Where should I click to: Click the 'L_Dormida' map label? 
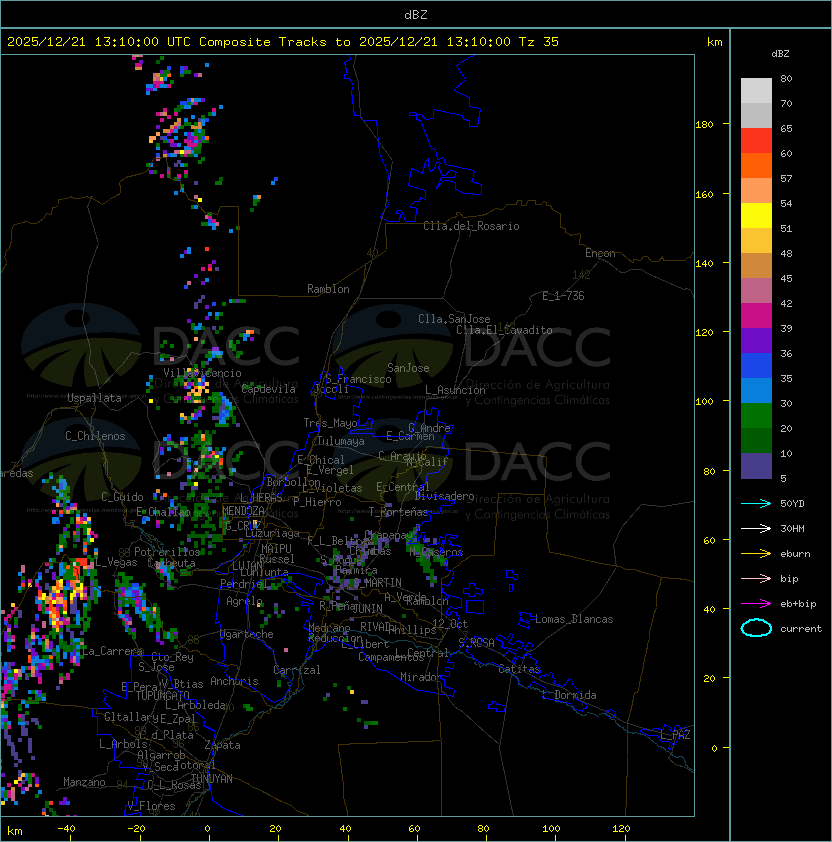(569, 695)
